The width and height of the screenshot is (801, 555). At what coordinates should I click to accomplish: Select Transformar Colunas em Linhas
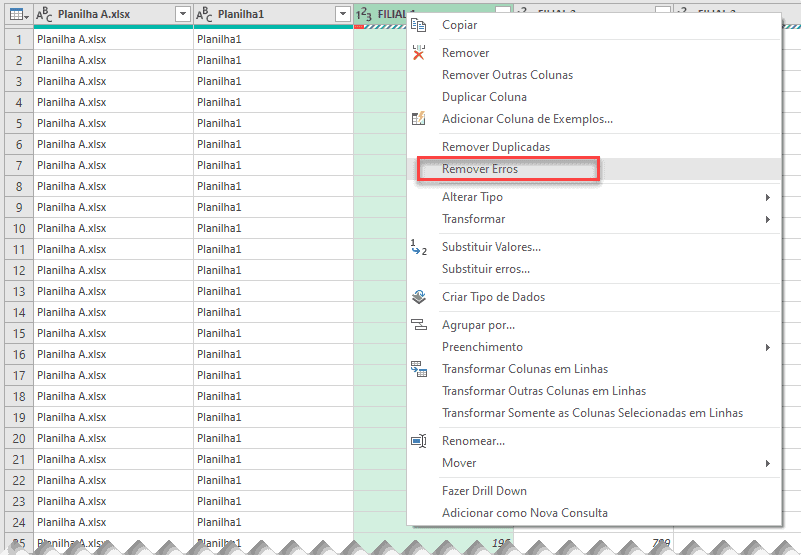click(594, 369)
